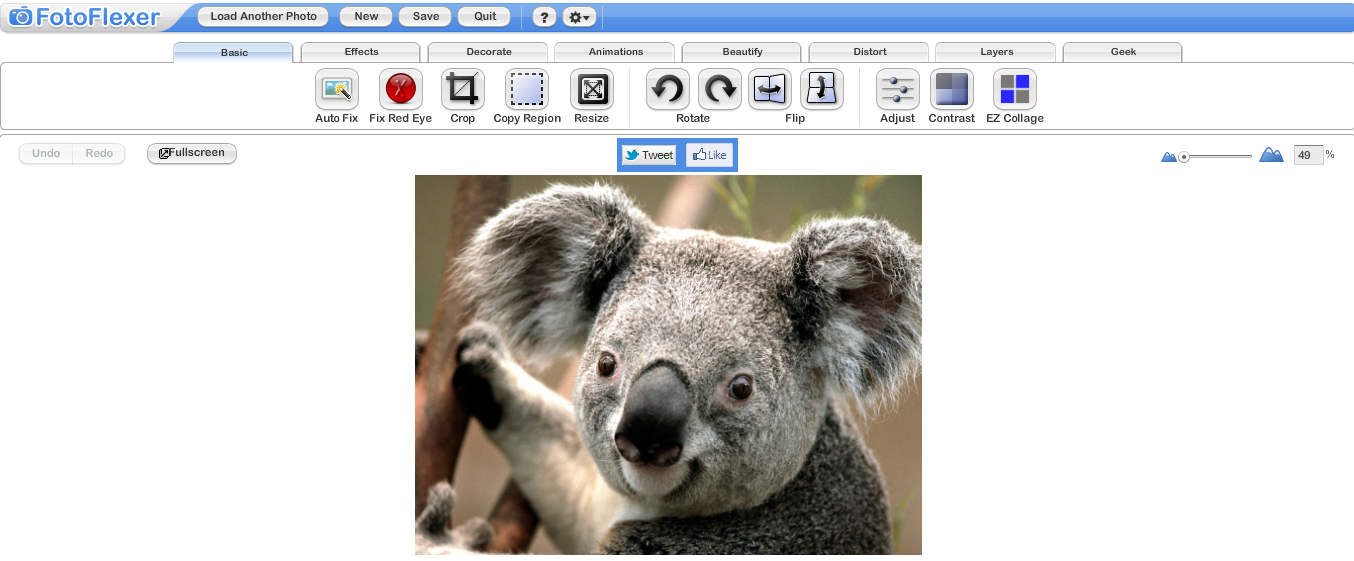The height and width of the screenshot is (561, 1354).
Task: Click the New button
Action: click(366, 17)
